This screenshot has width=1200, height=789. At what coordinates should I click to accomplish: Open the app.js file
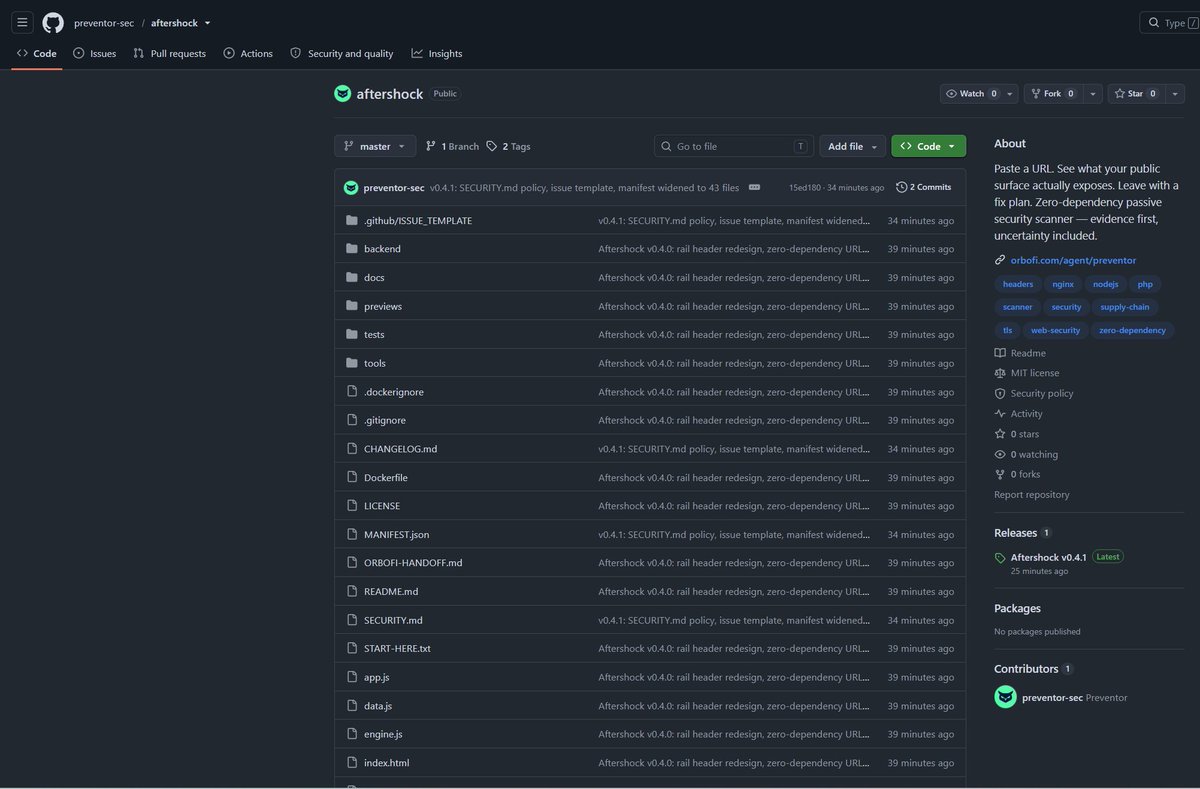tap(377, 677)
